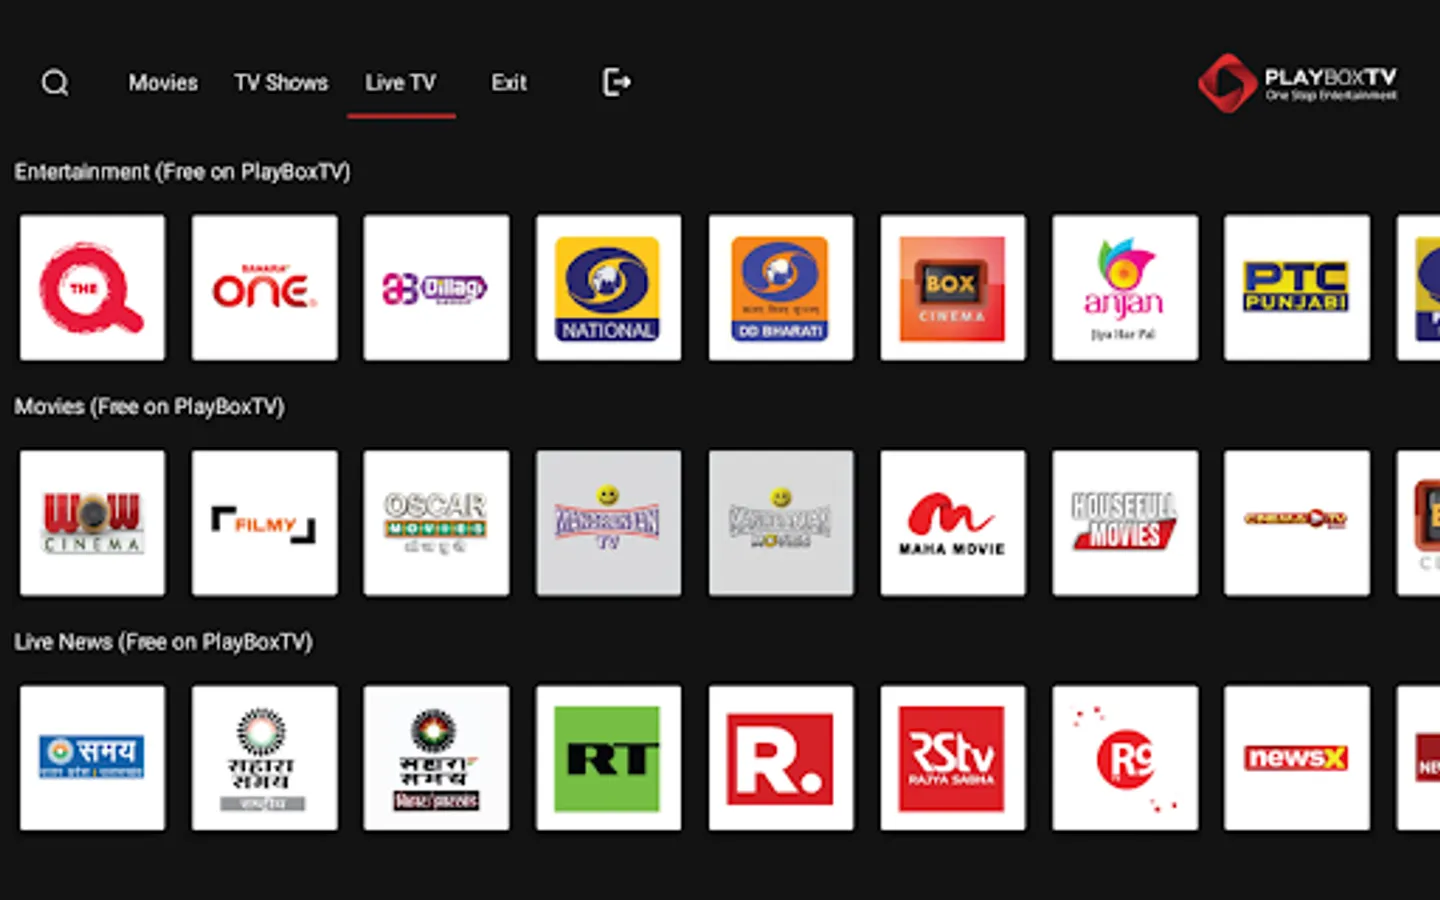Open RSTV Rajya Sabha channel

(x=953, y=758)
